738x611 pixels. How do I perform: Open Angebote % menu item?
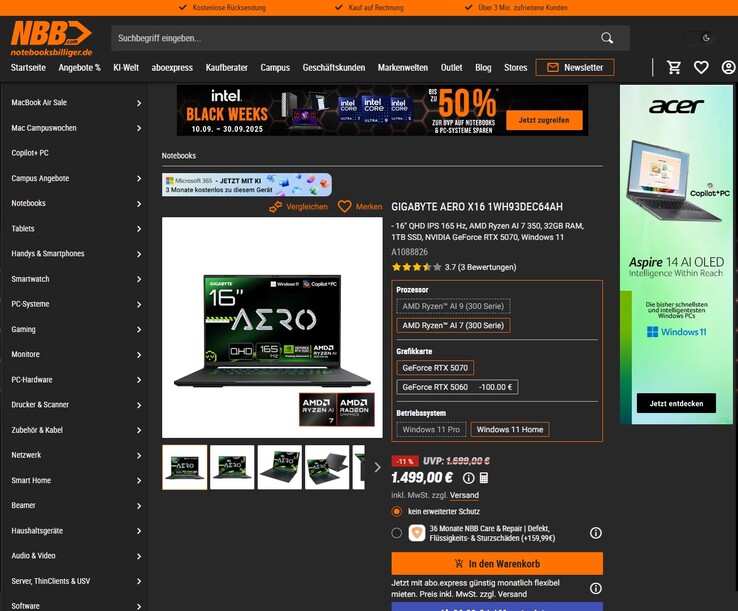[x=80, y=67]
